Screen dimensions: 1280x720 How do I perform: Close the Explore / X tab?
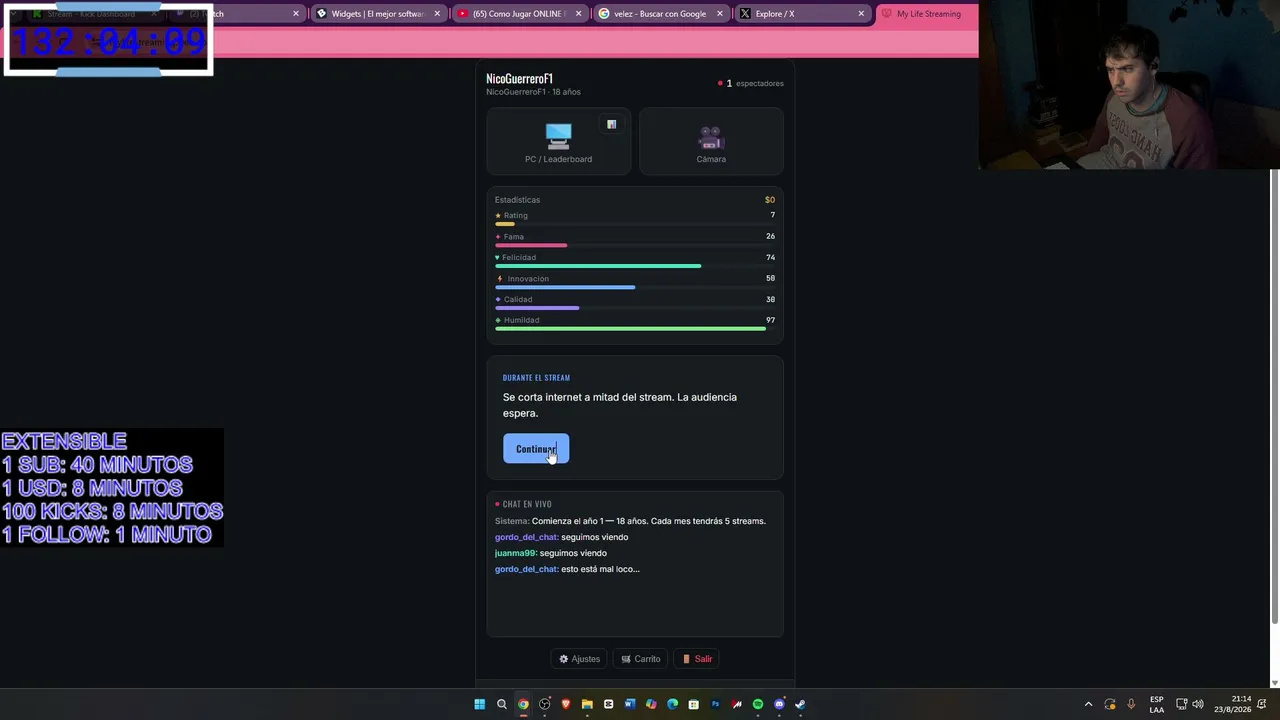click(861, 14)
